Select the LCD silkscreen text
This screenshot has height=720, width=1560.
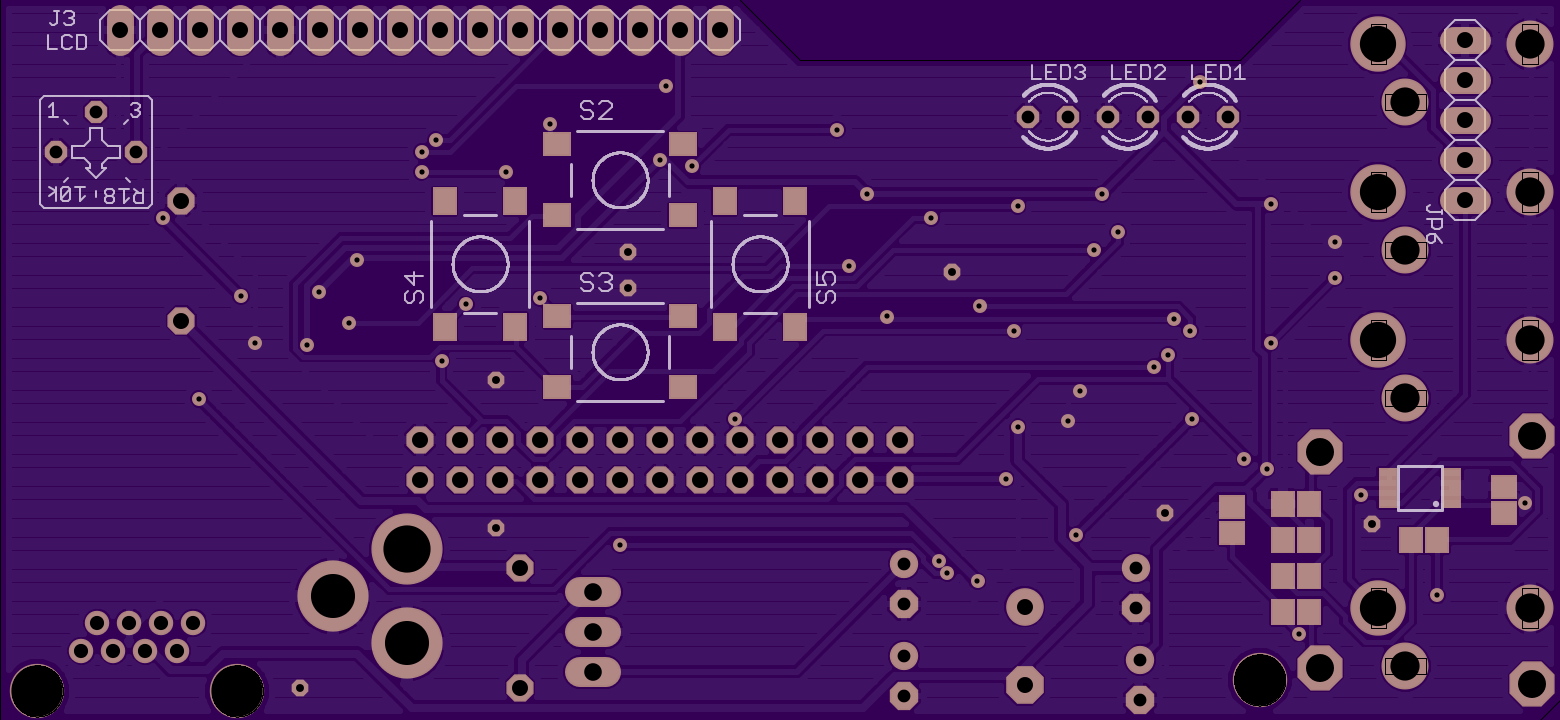67,43
